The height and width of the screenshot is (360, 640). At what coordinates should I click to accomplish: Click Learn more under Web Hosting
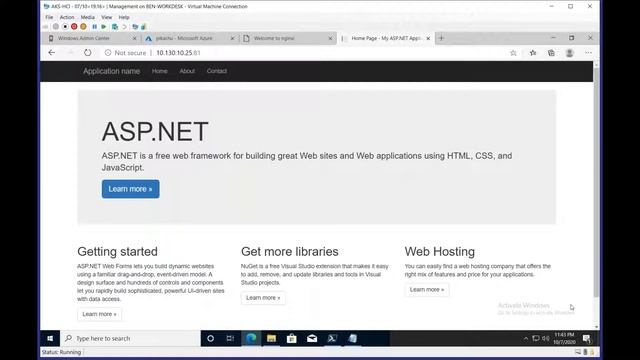[427, 289]
